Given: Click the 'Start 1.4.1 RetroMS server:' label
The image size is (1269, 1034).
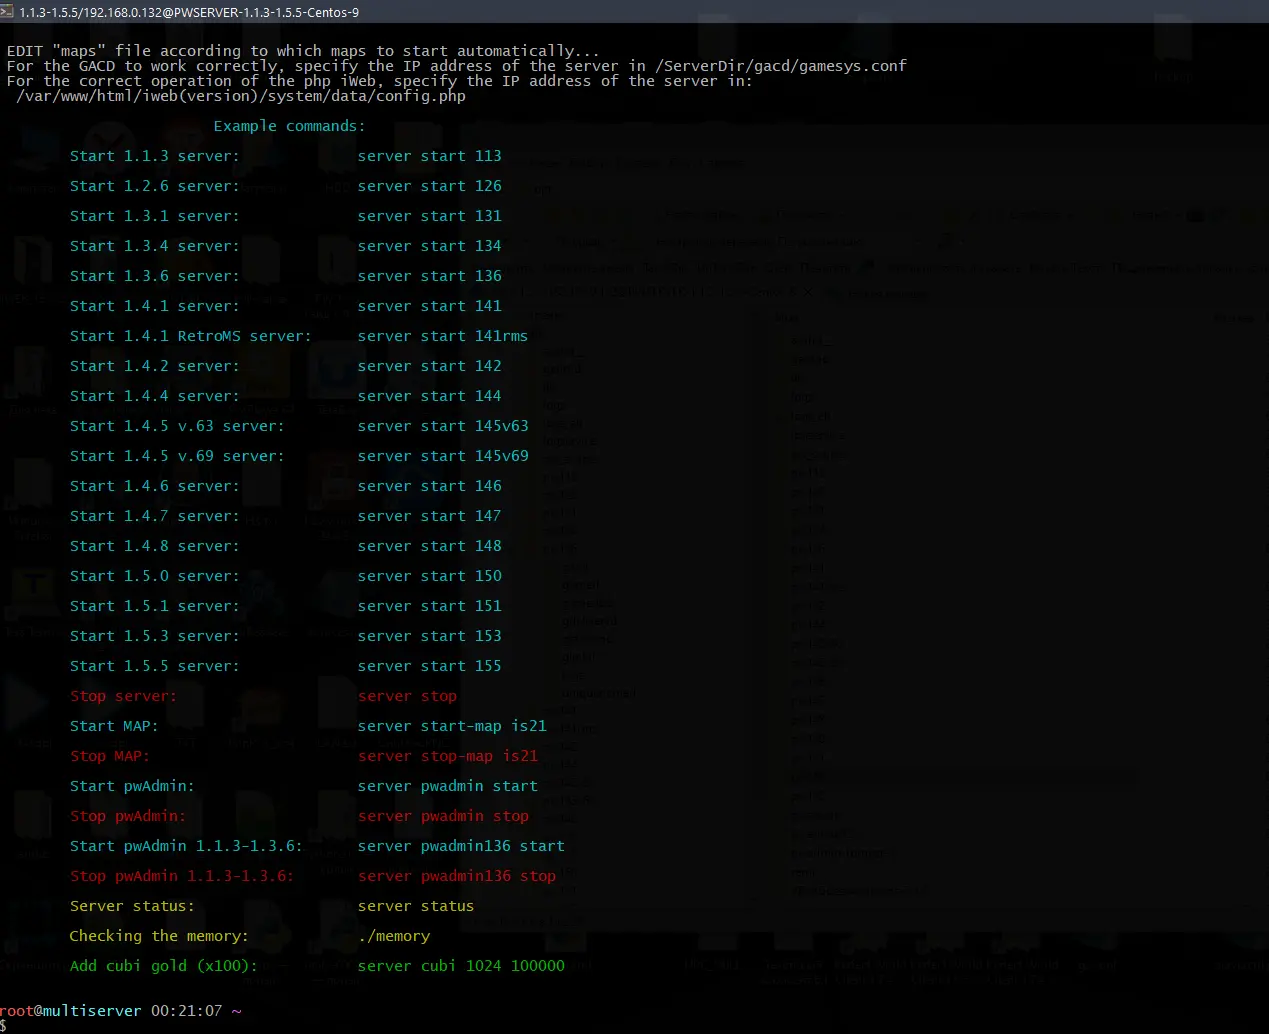Looking at the screenshot, I should 191,336.
